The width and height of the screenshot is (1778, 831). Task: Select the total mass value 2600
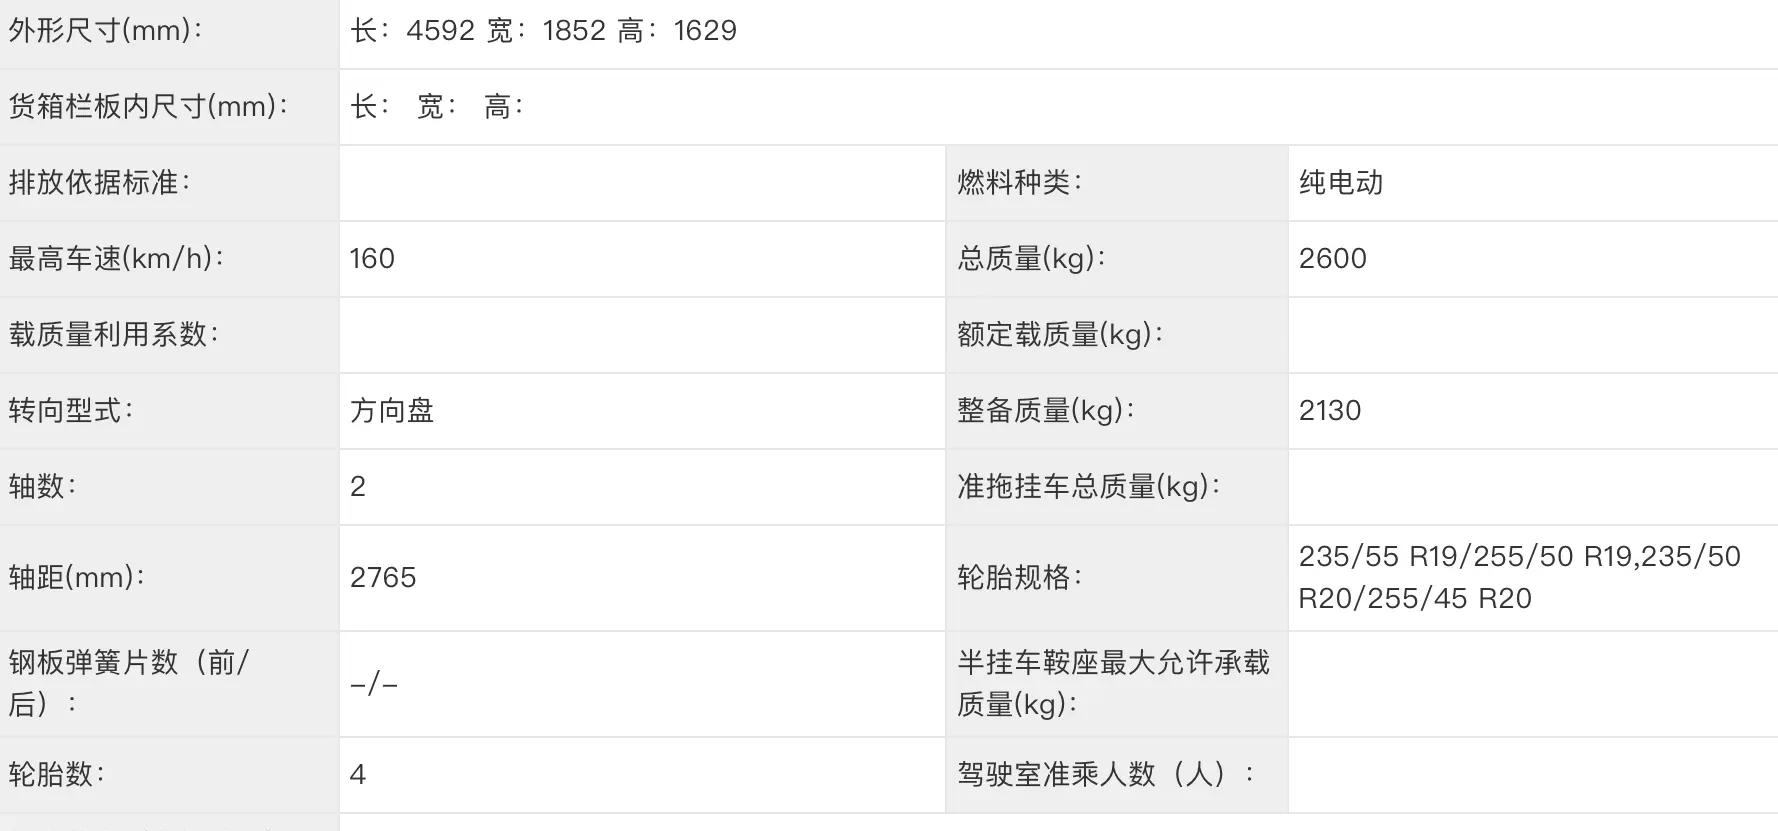pos(1332,259)
